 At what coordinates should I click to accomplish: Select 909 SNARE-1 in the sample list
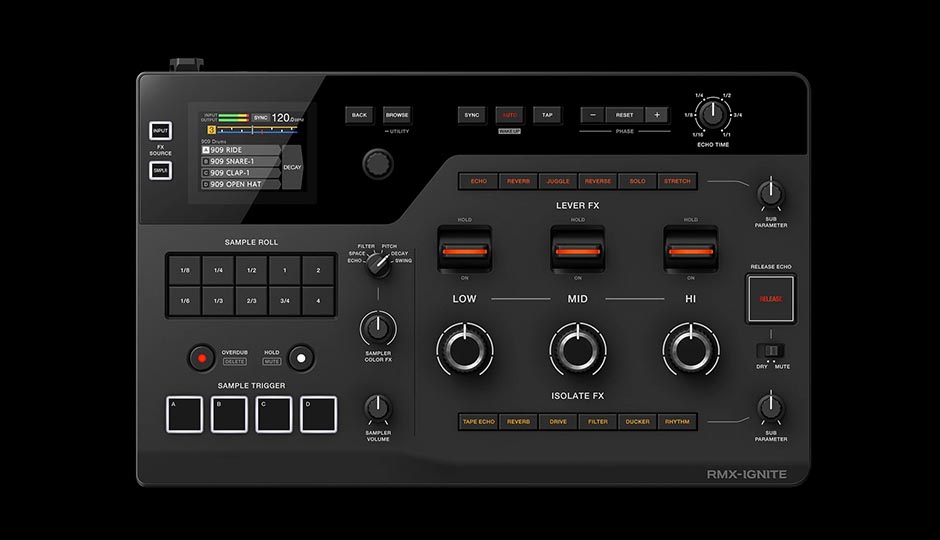(240, 161)
